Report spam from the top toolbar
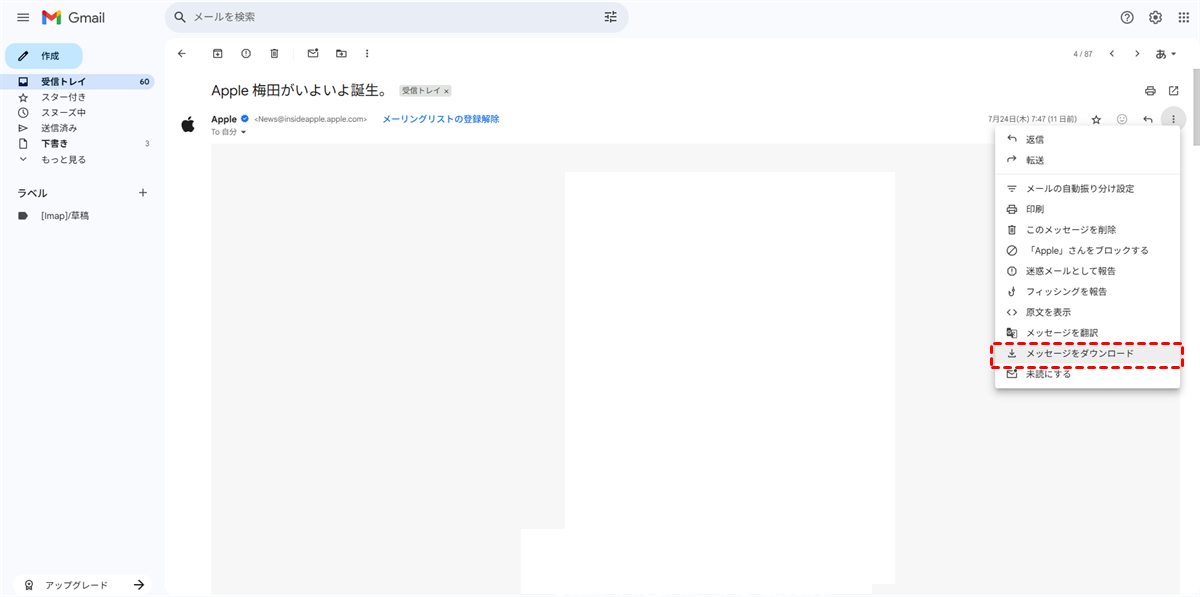 pos(245,53)
